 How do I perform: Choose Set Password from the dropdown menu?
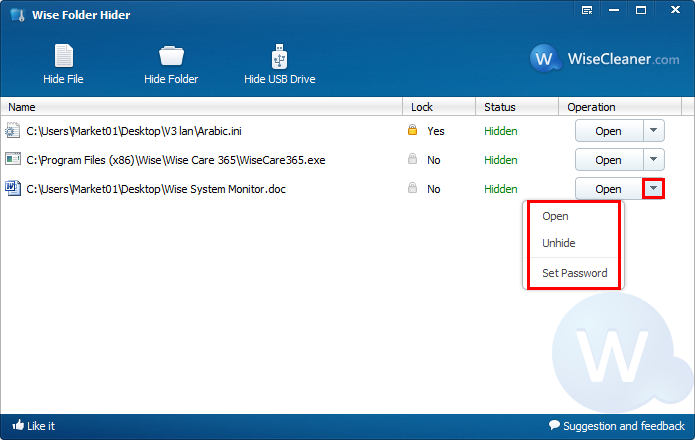pyautogui.click(x=574, y=273)
